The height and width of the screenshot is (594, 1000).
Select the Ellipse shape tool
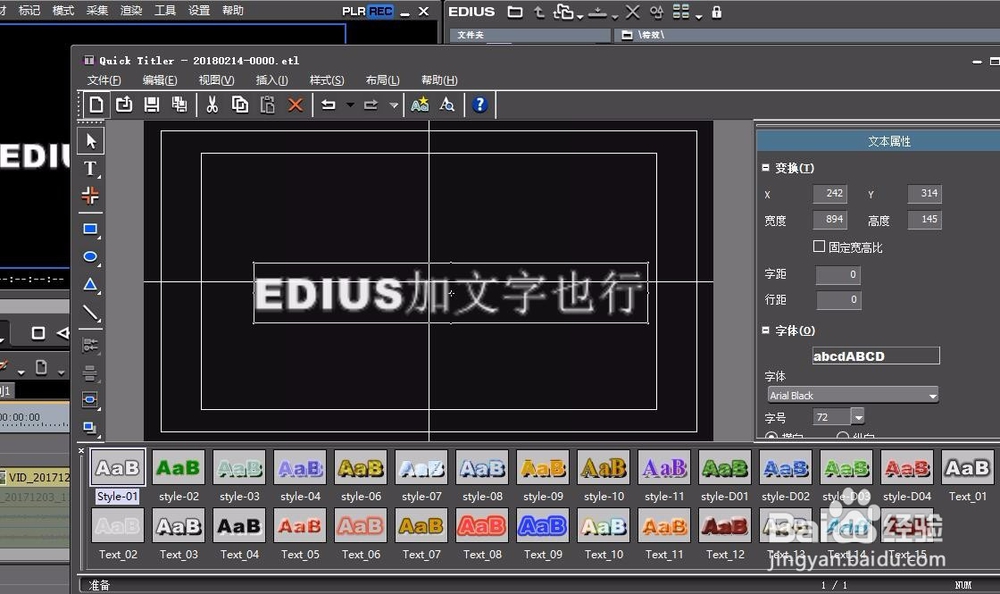click(91, 257)
